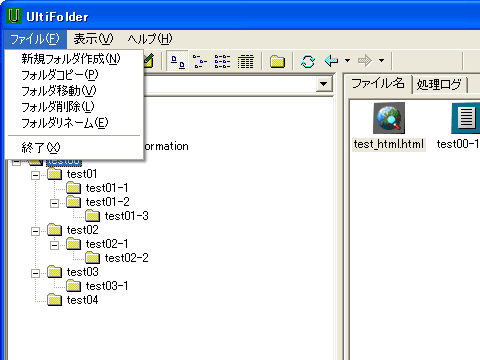Open the folder path combo box dropdown
This screenshot has width=480, height=360.
pos(324,84)
